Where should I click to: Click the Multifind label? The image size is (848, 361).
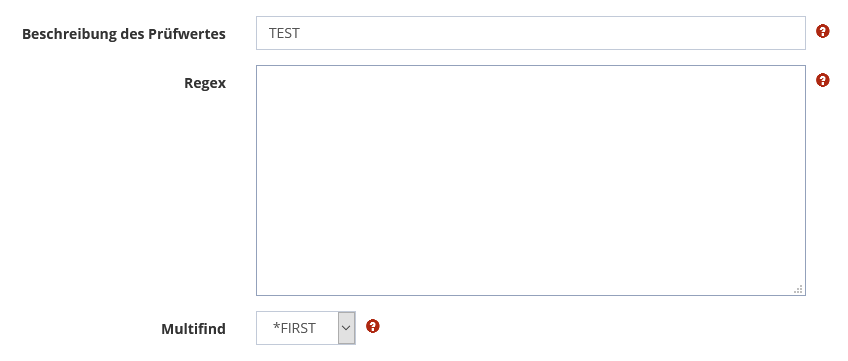193,329
